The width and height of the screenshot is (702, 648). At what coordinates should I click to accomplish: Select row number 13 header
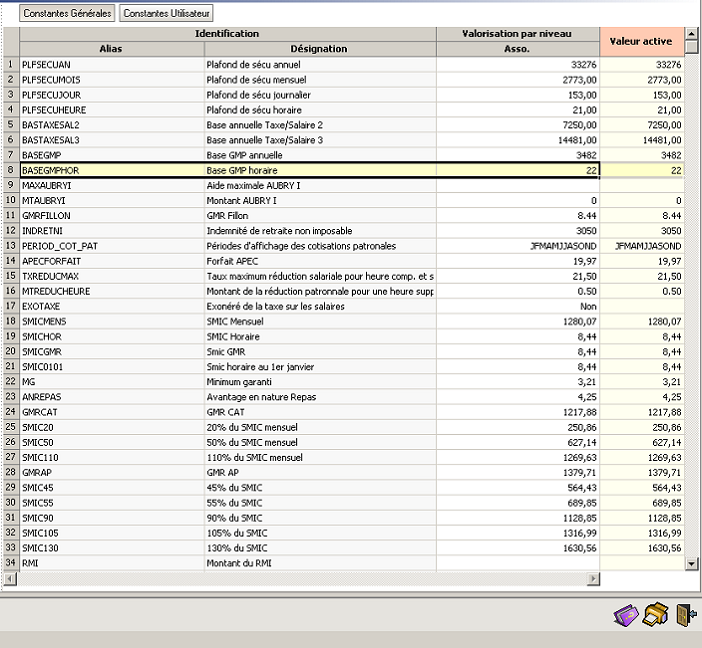point(10,246)
